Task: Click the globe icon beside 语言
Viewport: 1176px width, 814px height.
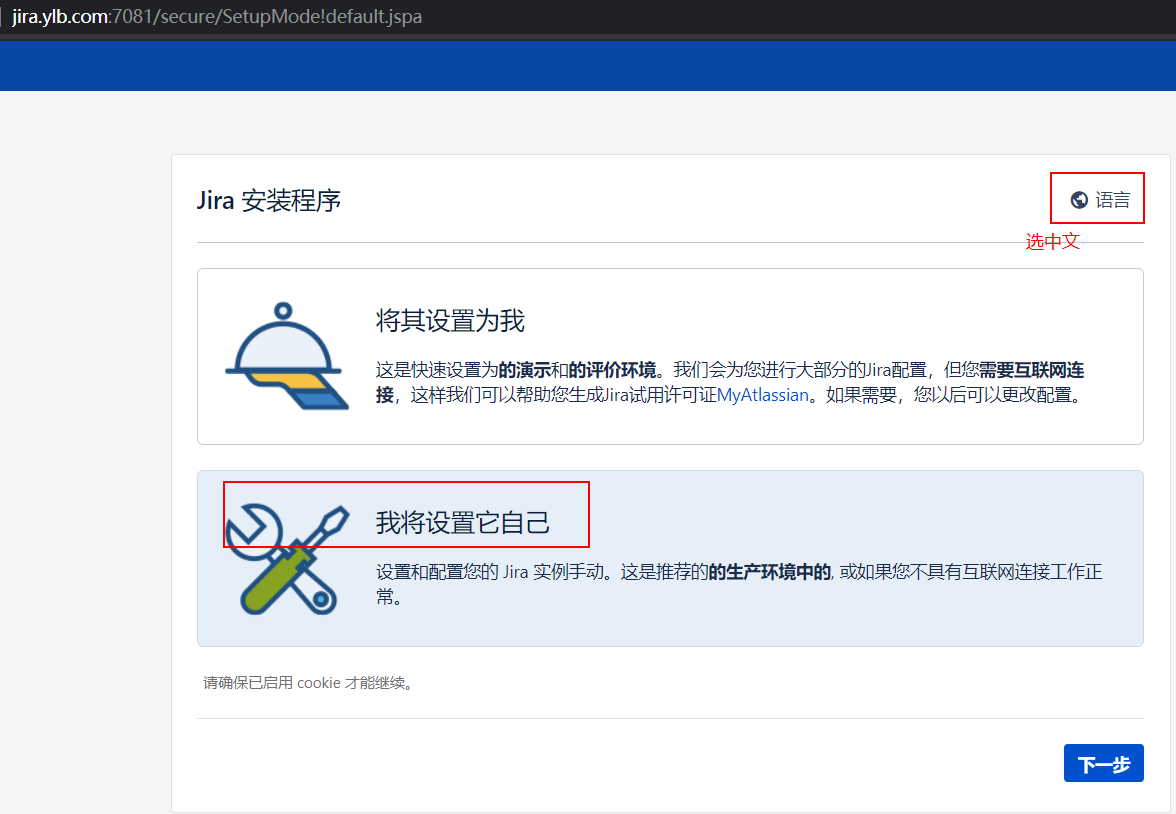Action: click(1078, 200)
